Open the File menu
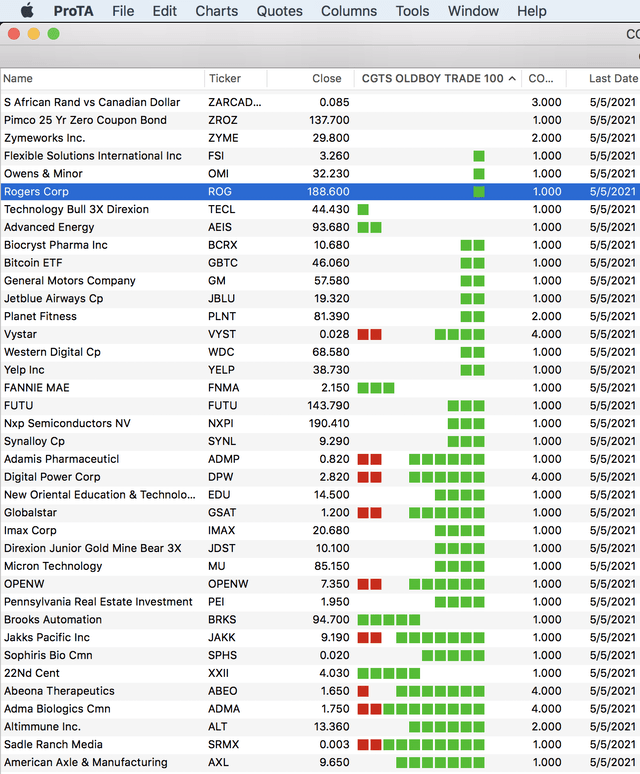Screen dimensions: 640x774 pyautogui.click(x=123, y=11)
